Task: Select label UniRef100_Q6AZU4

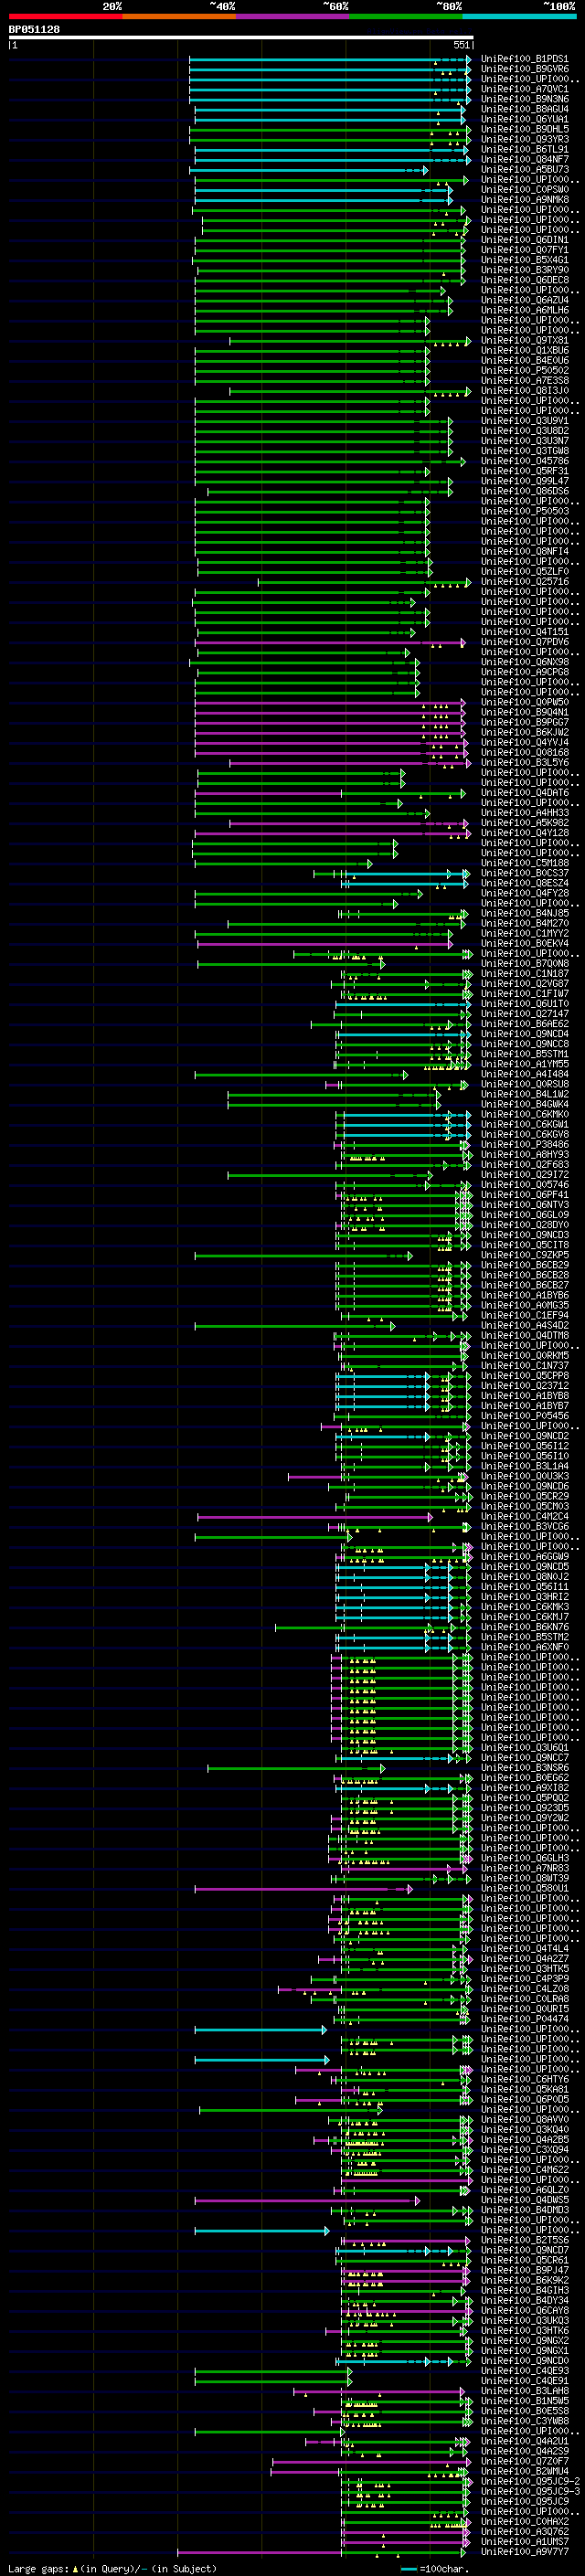Action: pos(525,300)
